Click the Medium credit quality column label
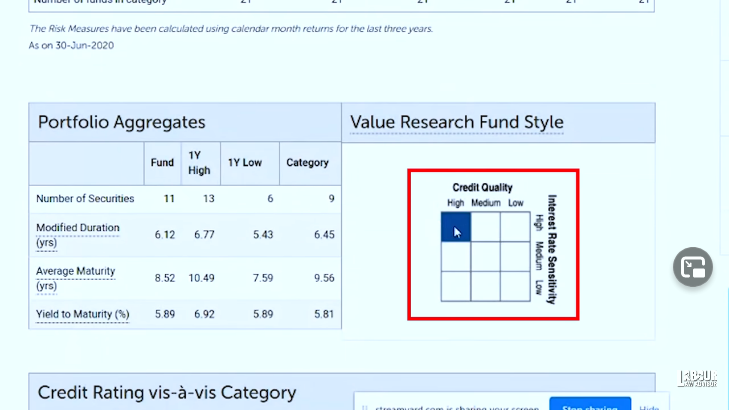The height and width of the screenshot is (410, 729). click(x=486, y=203)
